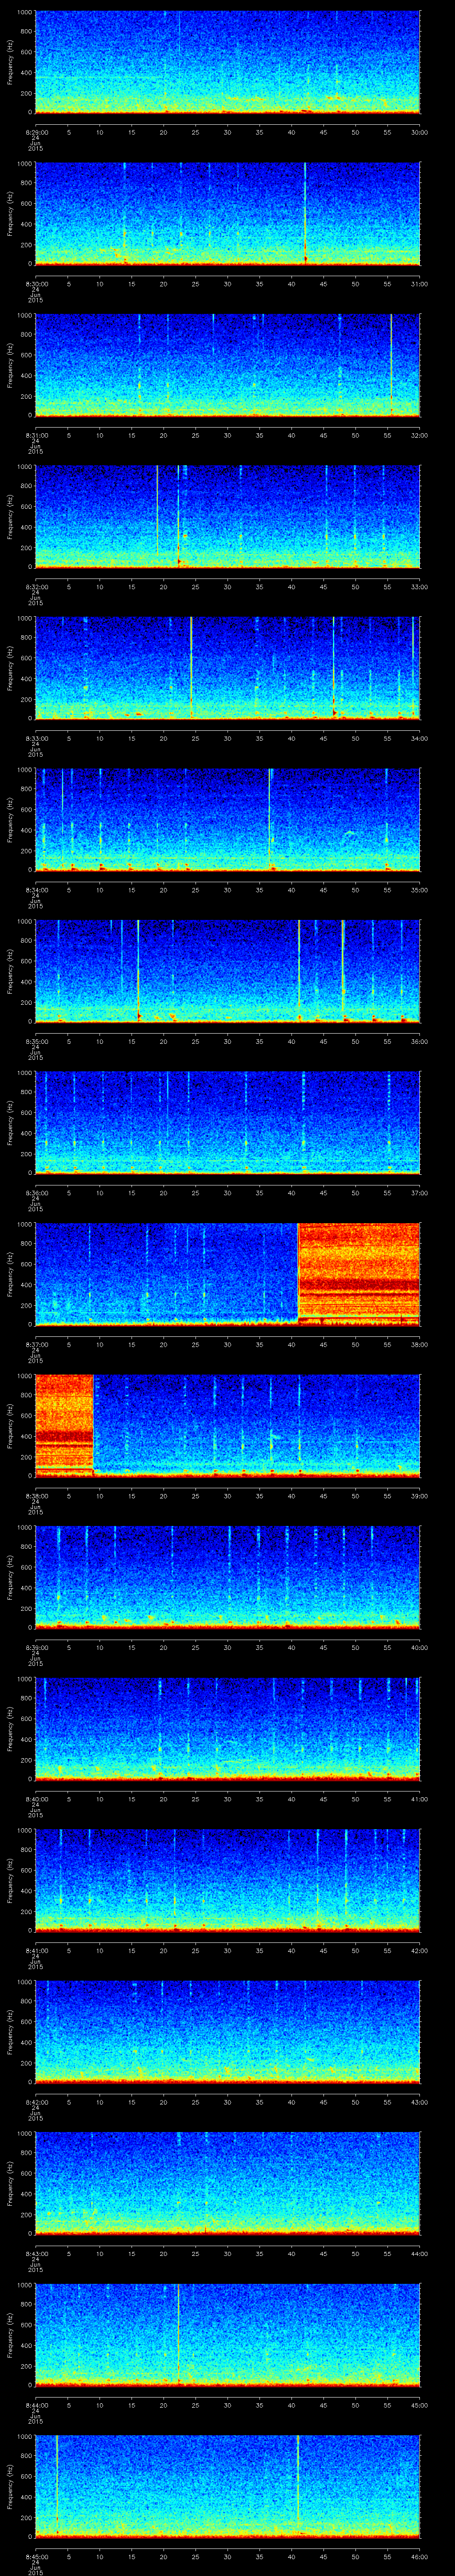Click the 45:00 end label of the 8:44:00 axis
The image size is (455, 2576).
420,2406
